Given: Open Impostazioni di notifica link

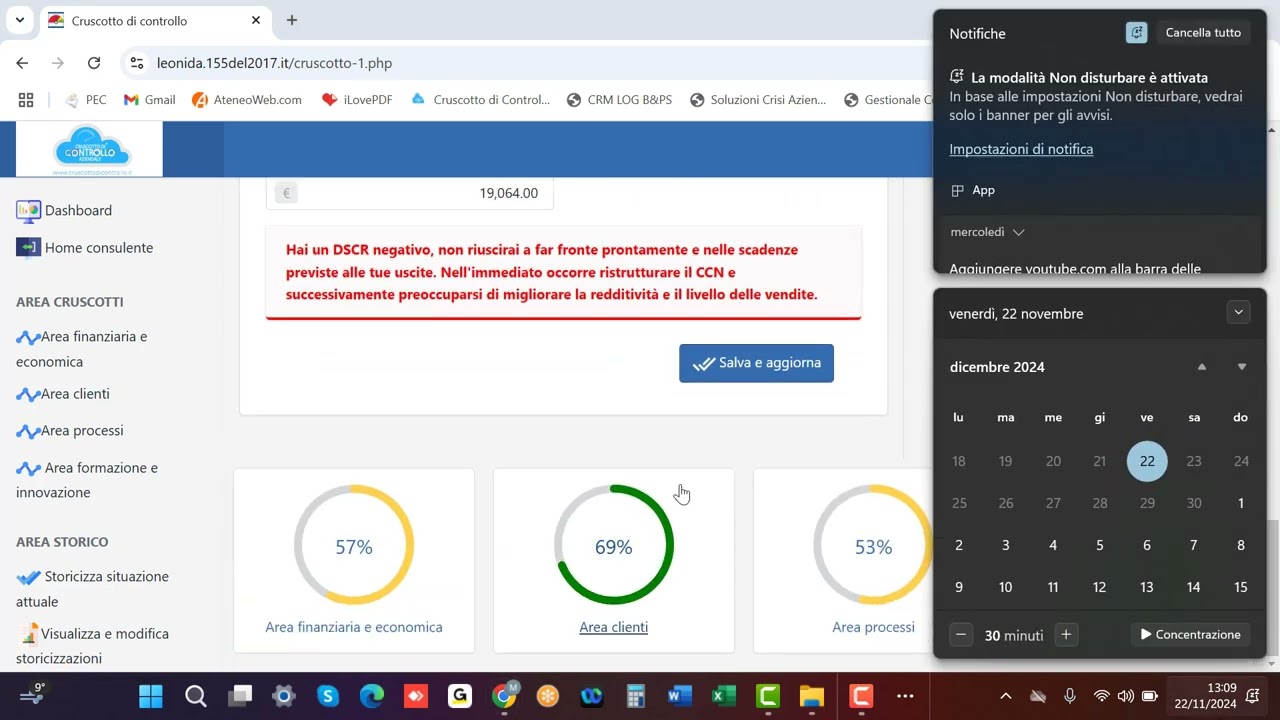Looking at the screenshot, I should [1021, 149].
